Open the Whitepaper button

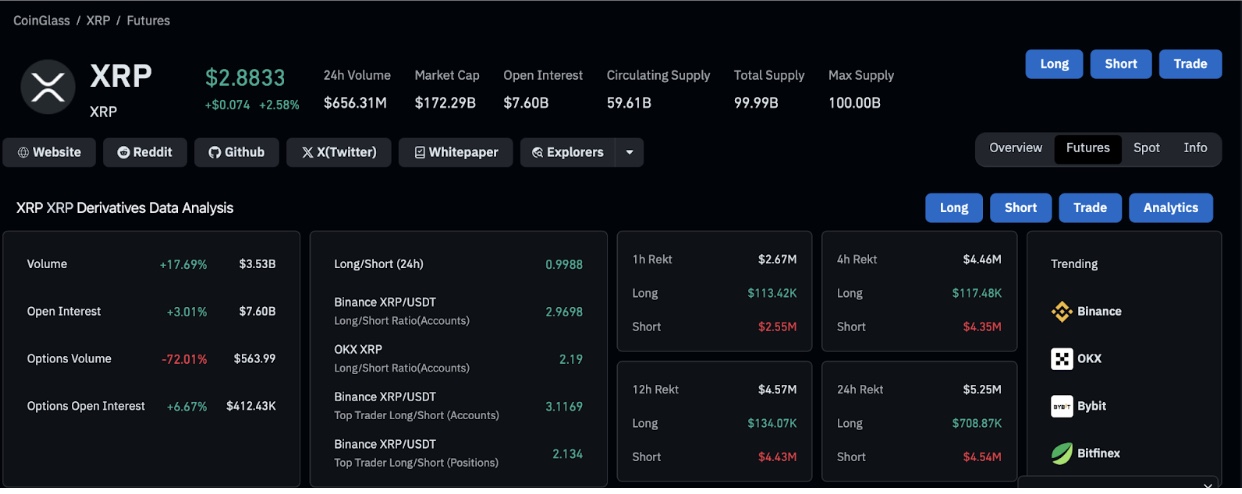456,152
